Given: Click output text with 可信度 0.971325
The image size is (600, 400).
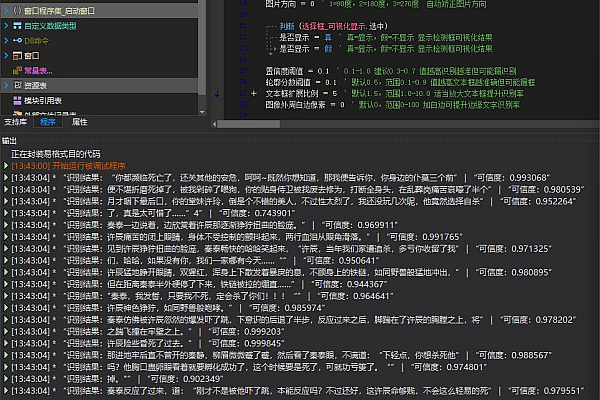Looking at the screenshot, I should click(281, 249).
